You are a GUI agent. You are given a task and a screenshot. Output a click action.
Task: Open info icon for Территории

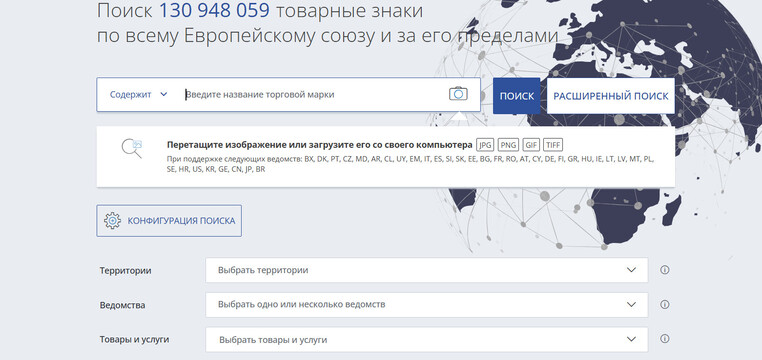(x=665, y=270)
